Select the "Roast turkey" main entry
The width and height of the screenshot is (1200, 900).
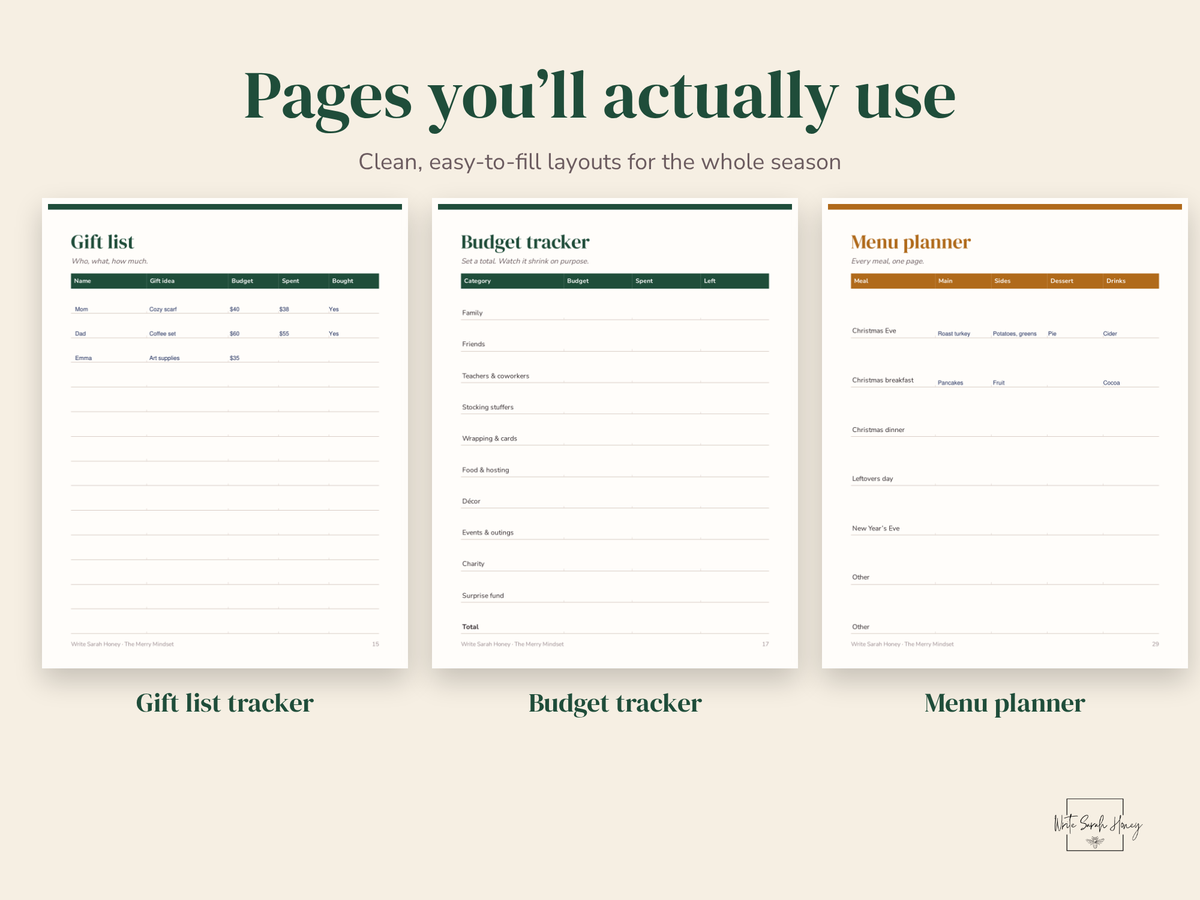point(954,333)
